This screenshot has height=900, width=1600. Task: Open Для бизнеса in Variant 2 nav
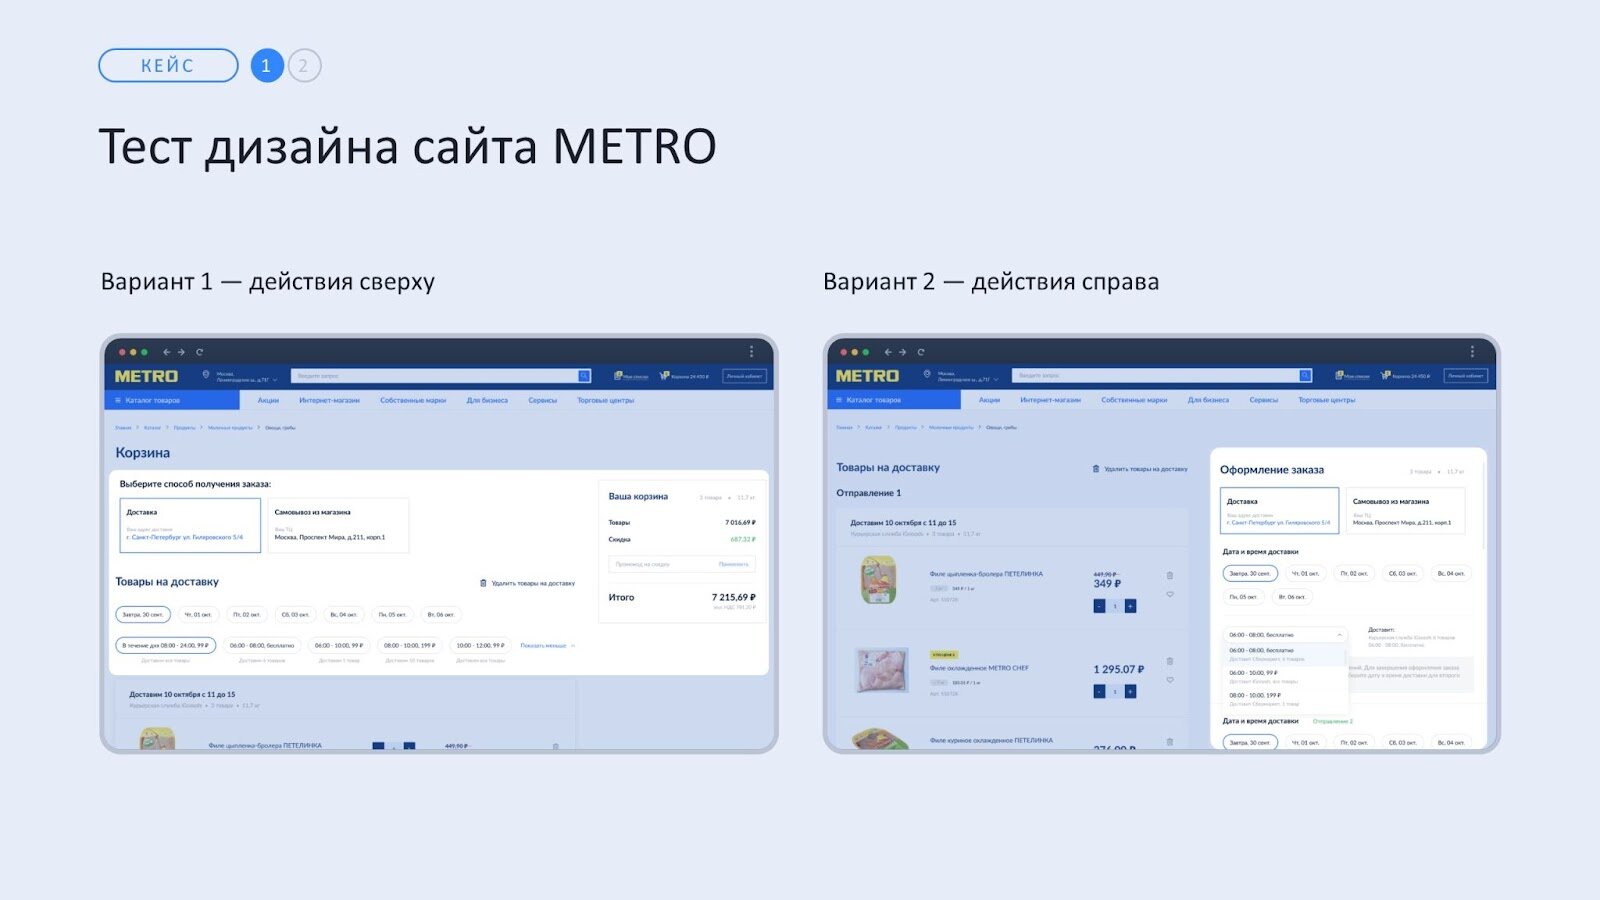click(1208, 400)
